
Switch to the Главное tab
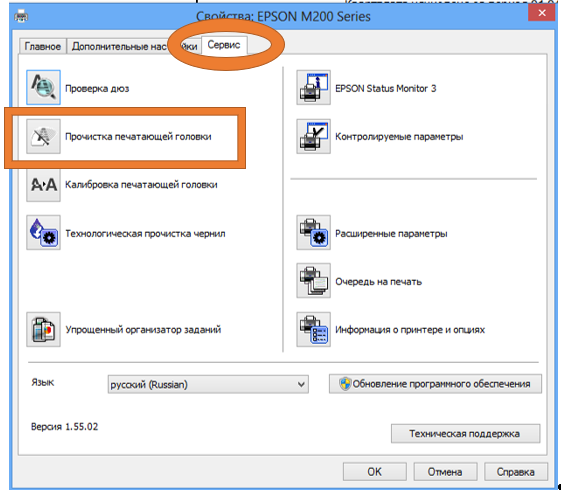point(43,46)
